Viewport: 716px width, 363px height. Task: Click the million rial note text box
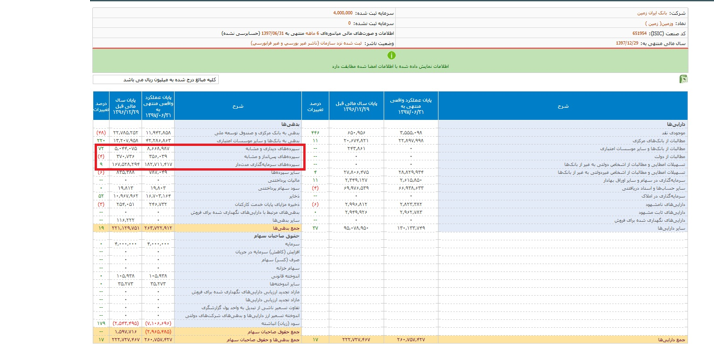coord(156,80)
